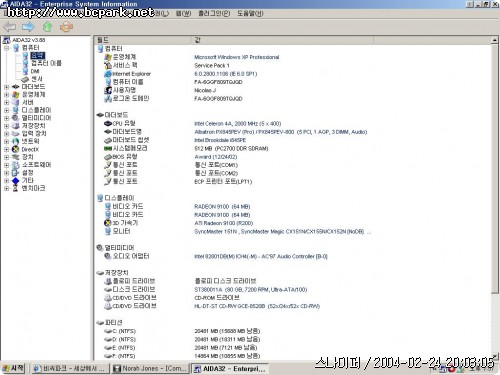Switch to the 비씨파크 browser taskbar button
Screen dimensions: 500x375
click(70, 368)
